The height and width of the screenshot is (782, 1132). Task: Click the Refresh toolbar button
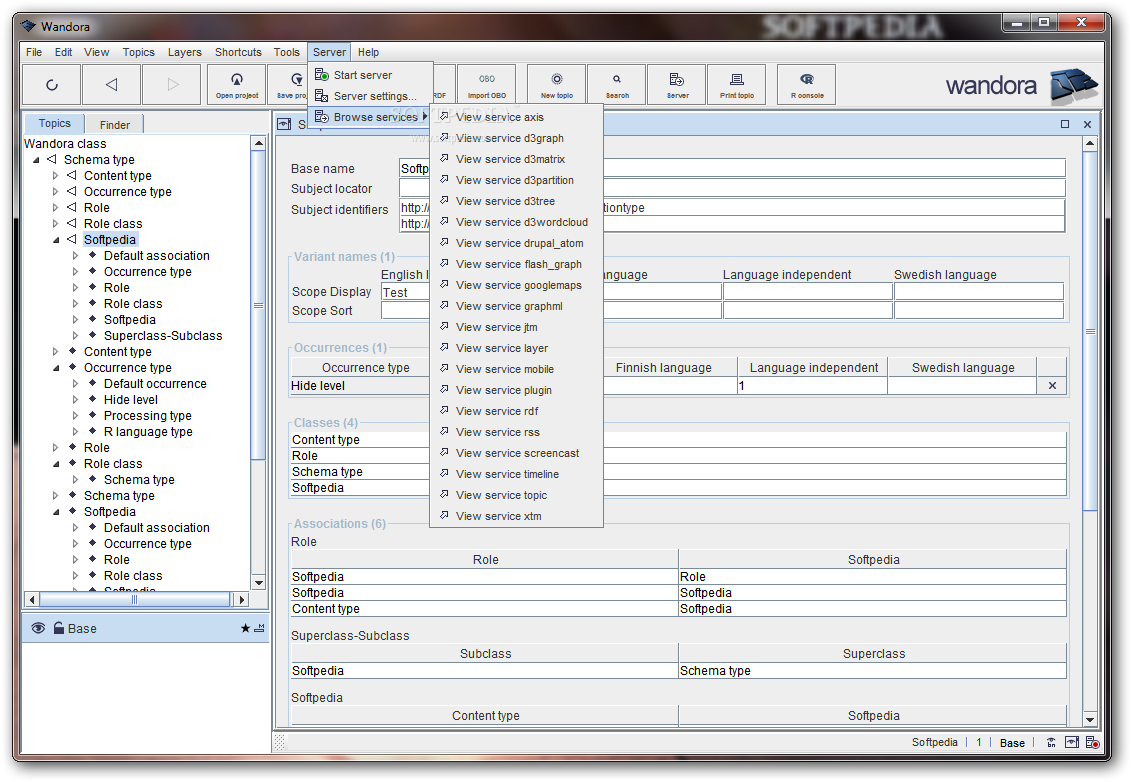52,84
